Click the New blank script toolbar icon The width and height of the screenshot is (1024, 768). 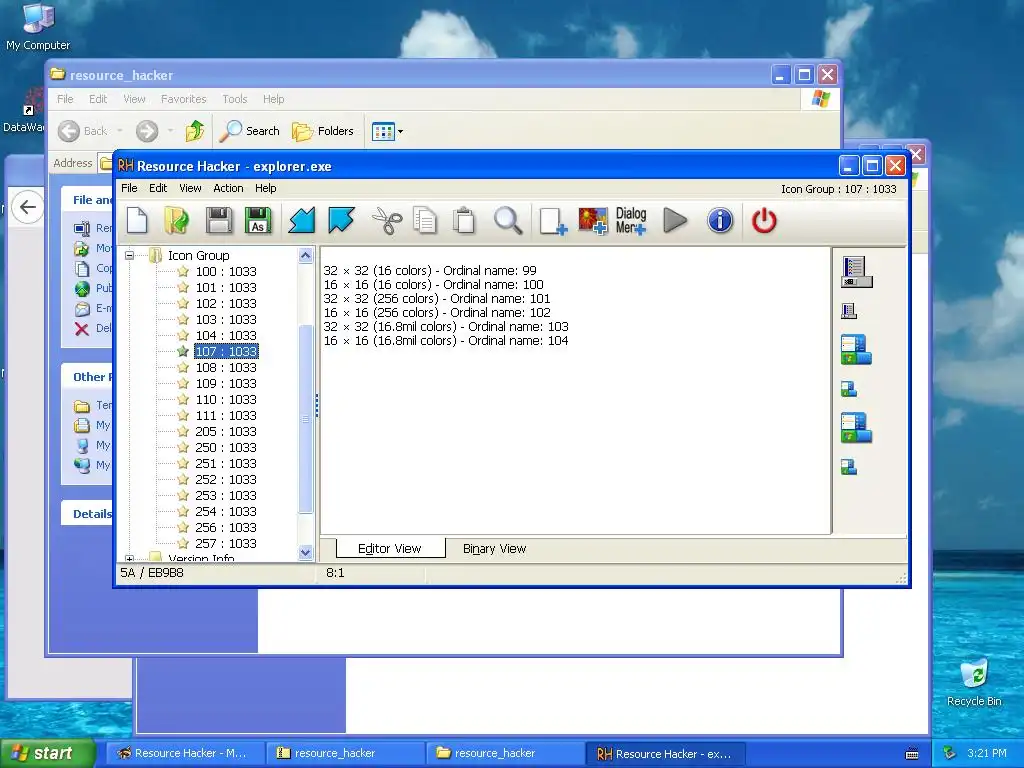pyautogui.click(x=137, y=221)
